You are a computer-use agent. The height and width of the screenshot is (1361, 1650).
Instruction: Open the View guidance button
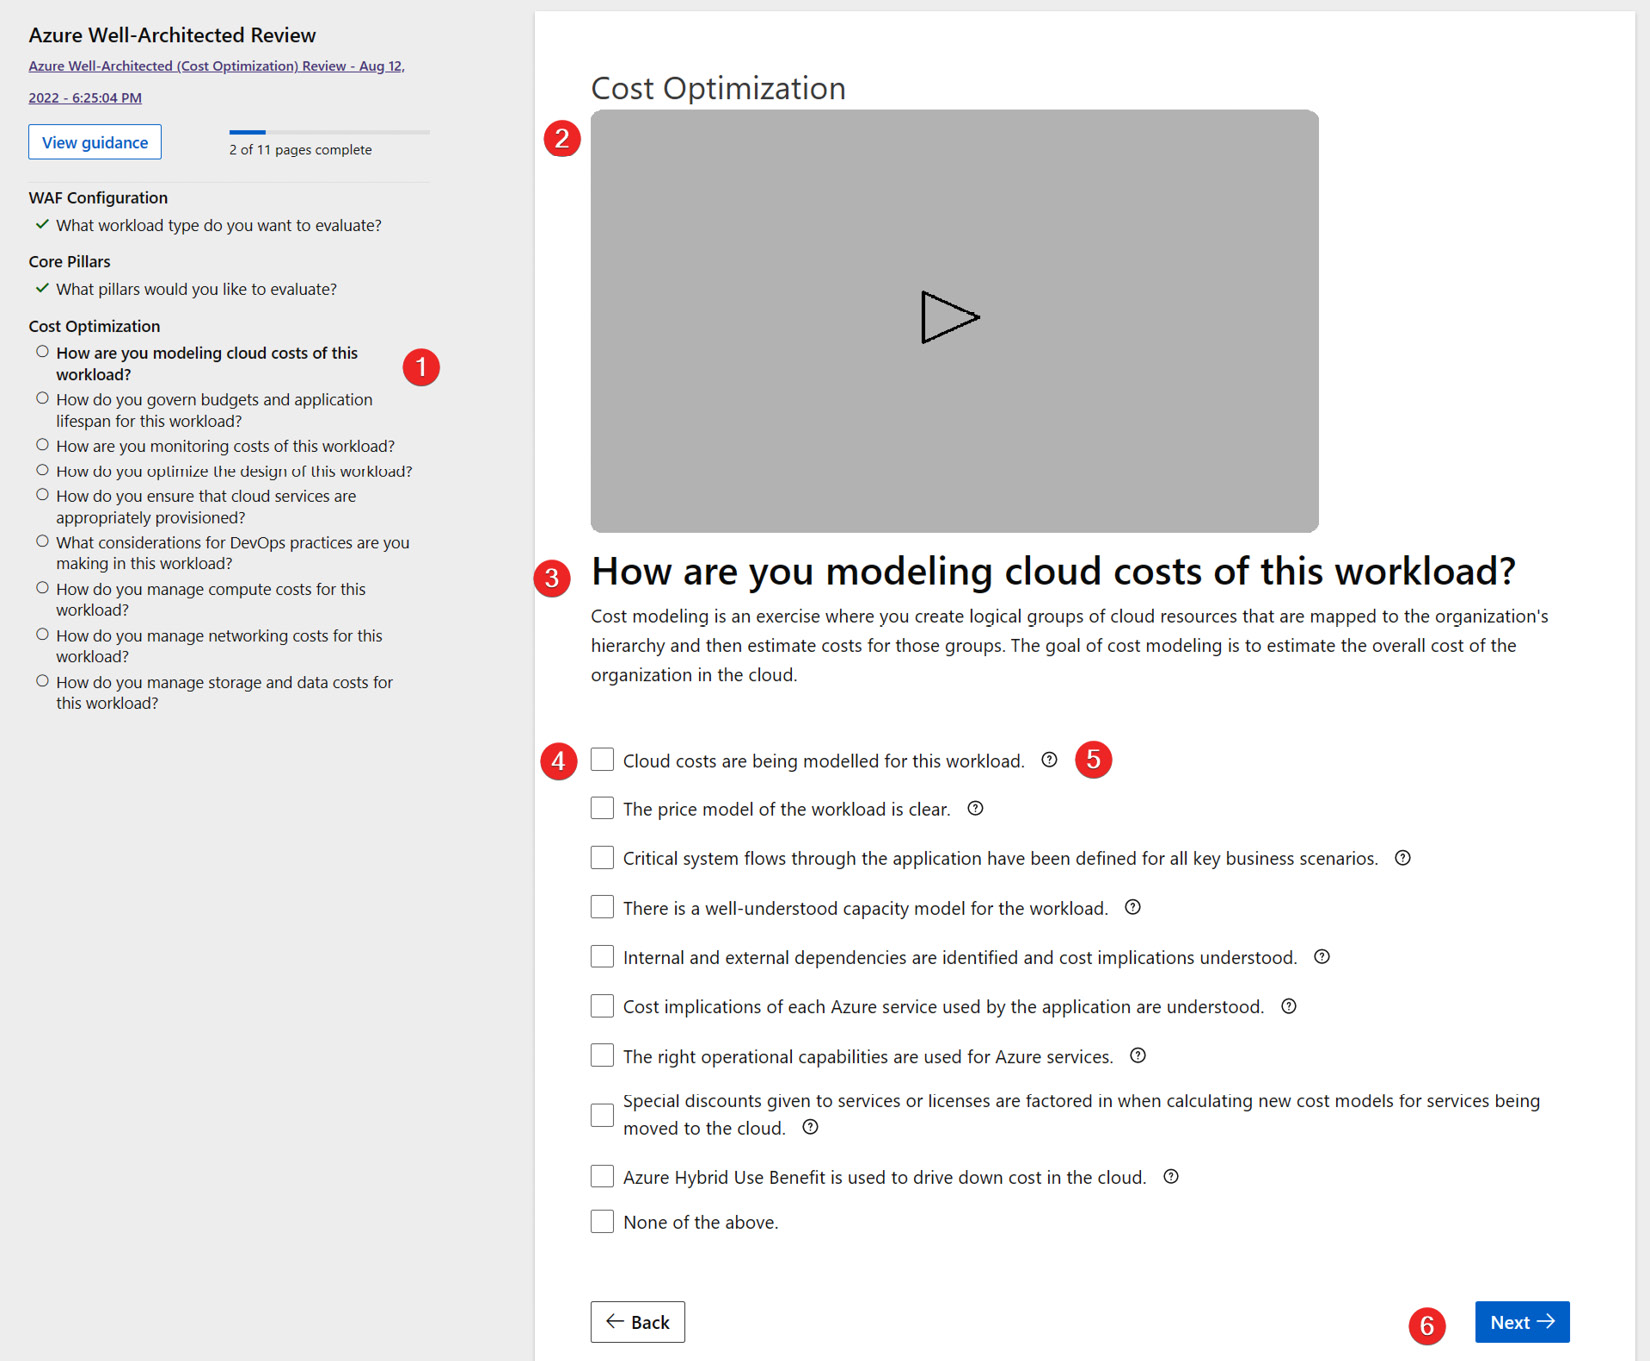[x=95, y=142]
